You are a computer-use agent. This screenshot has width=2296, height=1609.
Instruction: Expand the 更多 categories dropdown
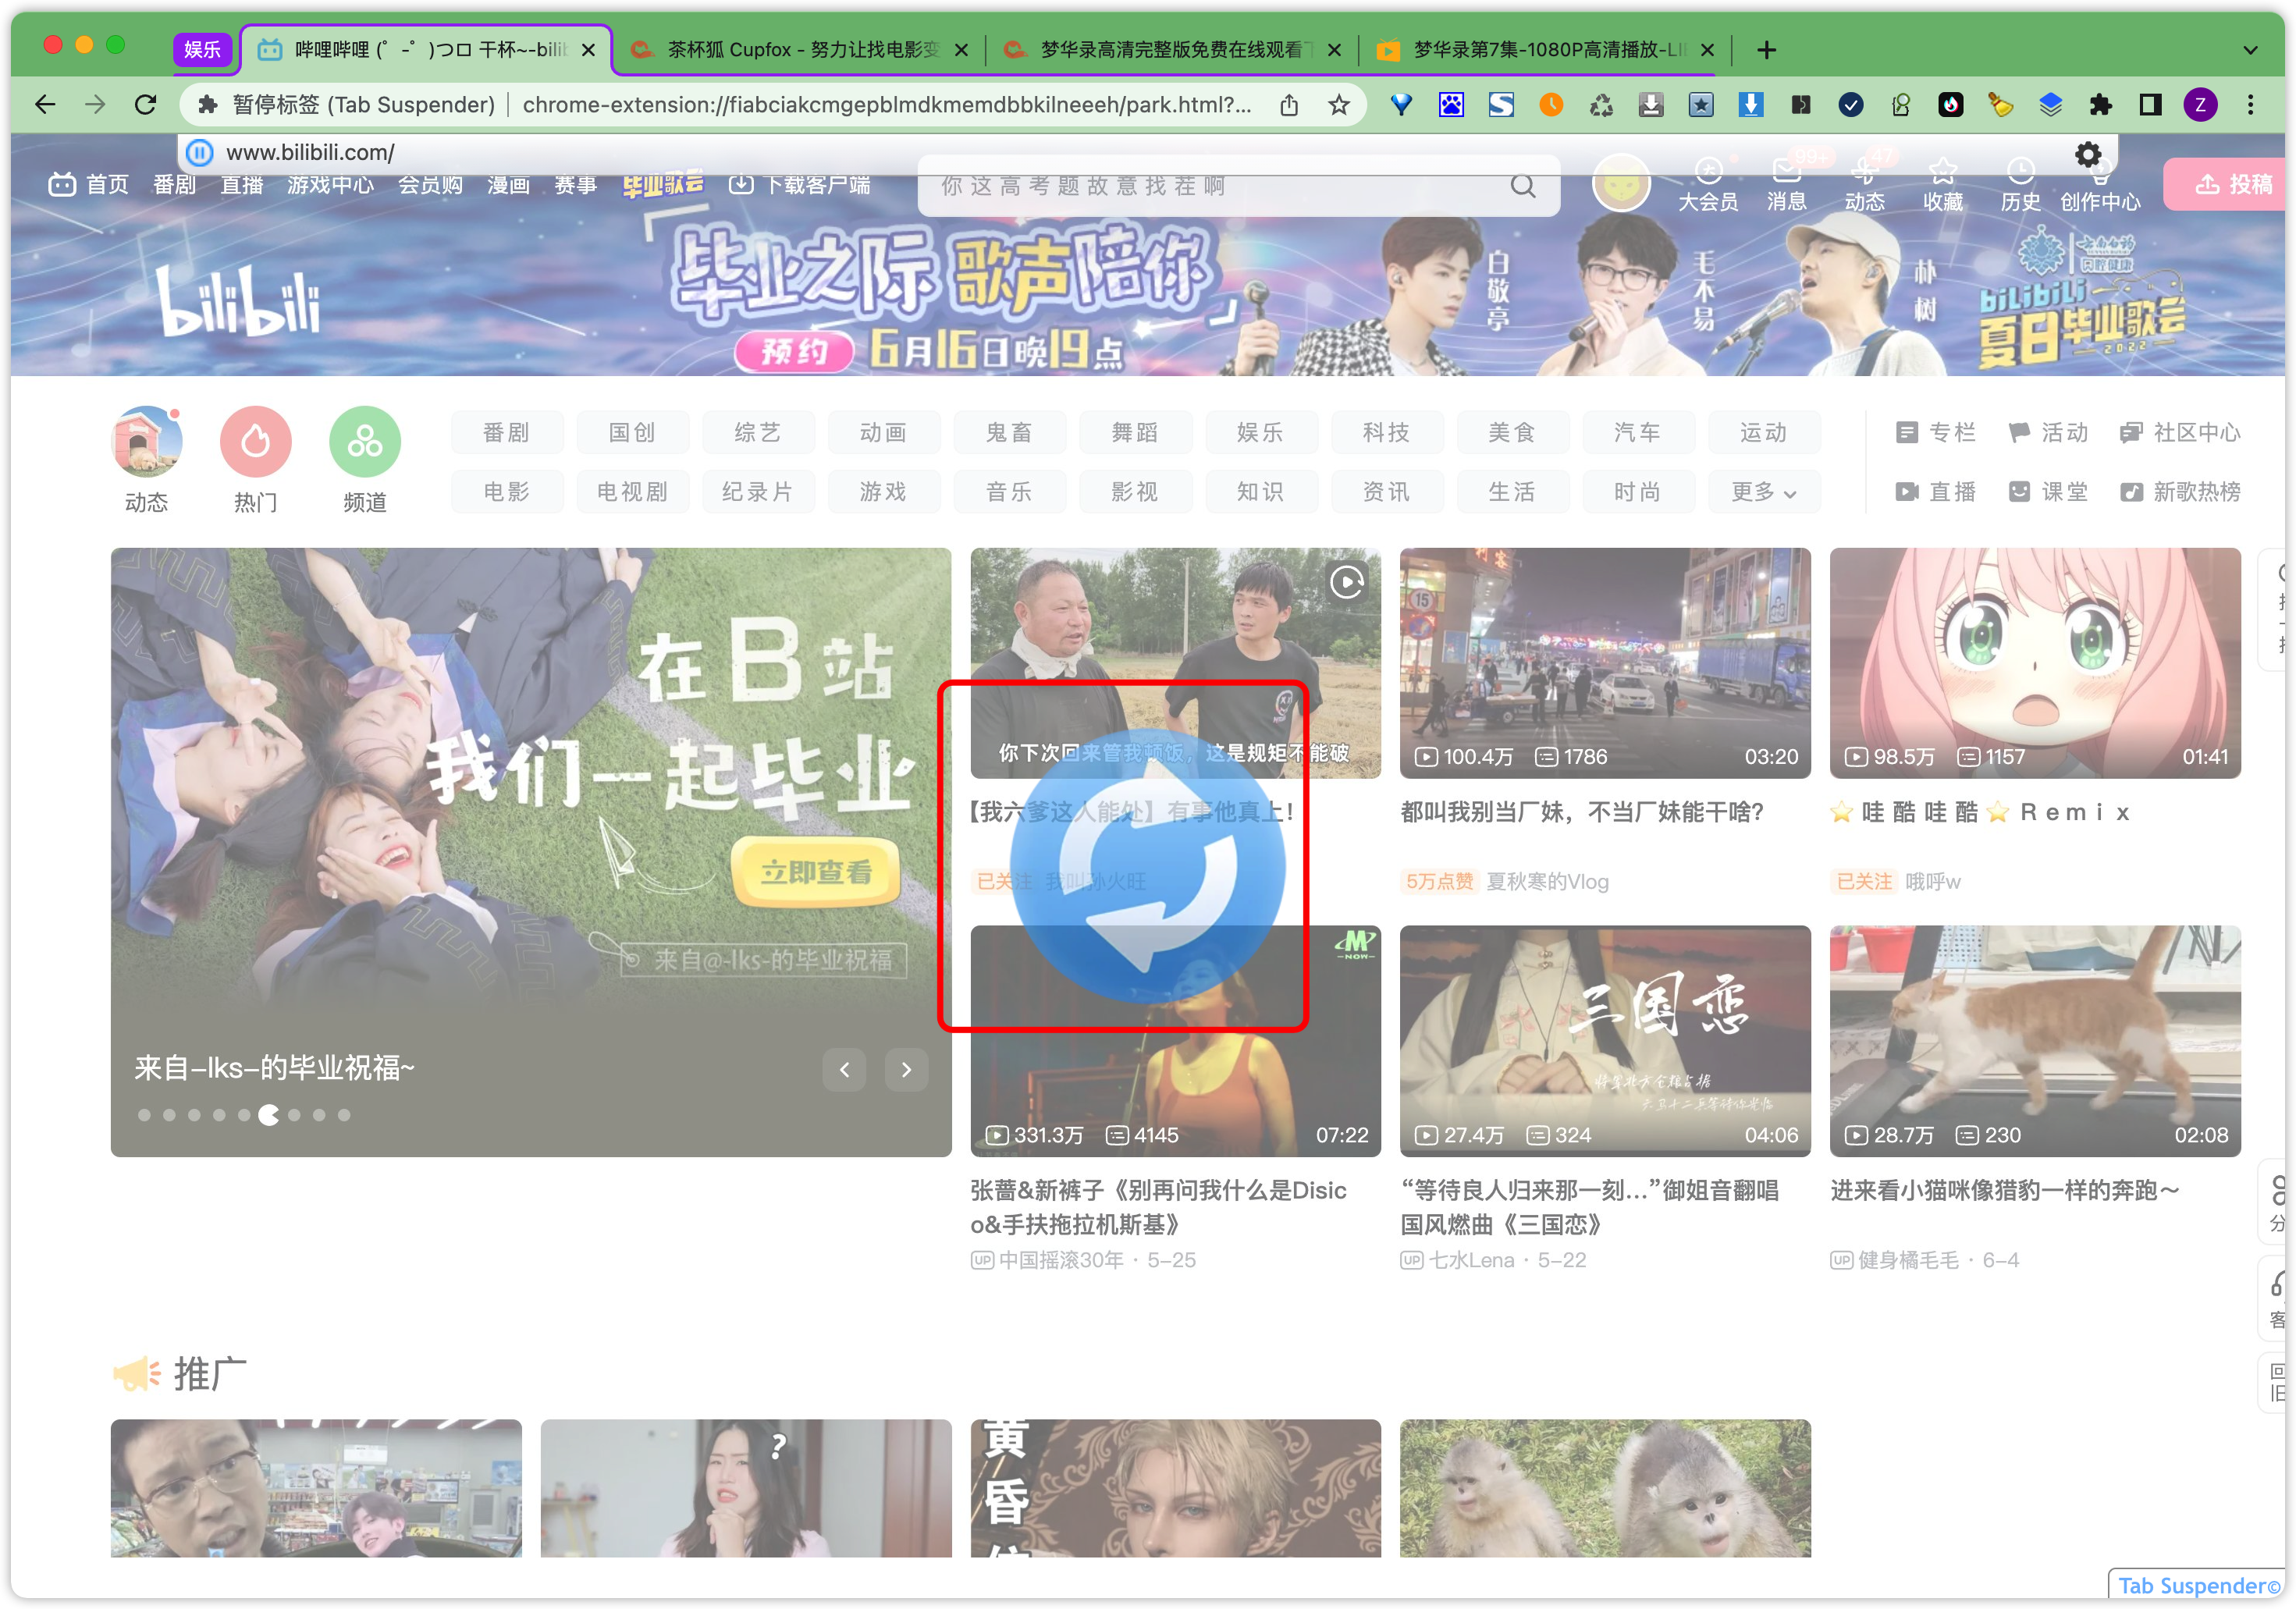(x=1763, y=492)
